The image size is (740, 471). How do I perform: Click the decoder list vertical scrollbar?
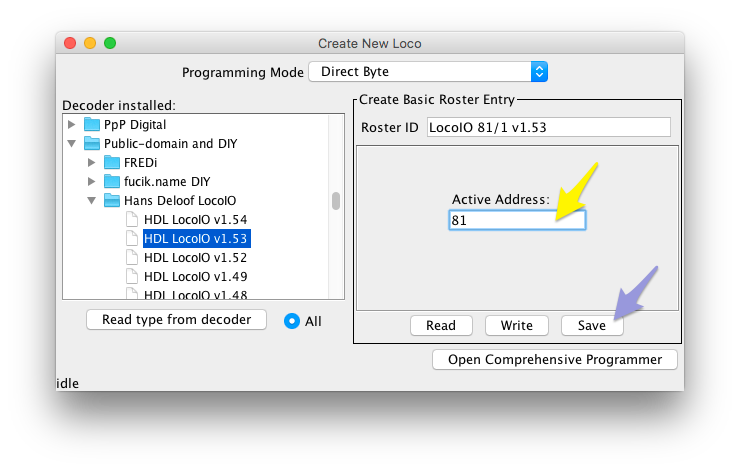tap(336, 201)
